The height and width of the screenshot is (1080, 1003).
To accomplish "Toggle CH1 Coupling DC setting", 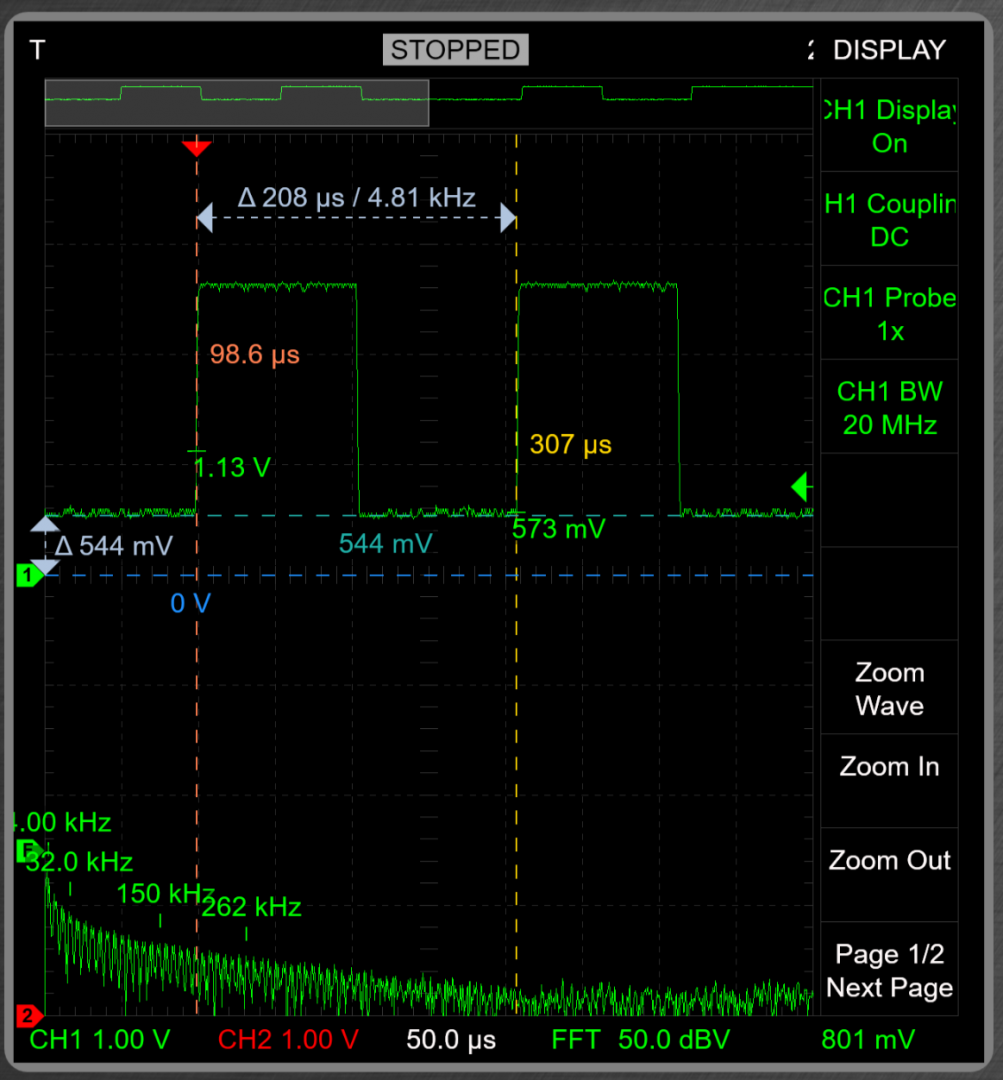I will [889, 220].
